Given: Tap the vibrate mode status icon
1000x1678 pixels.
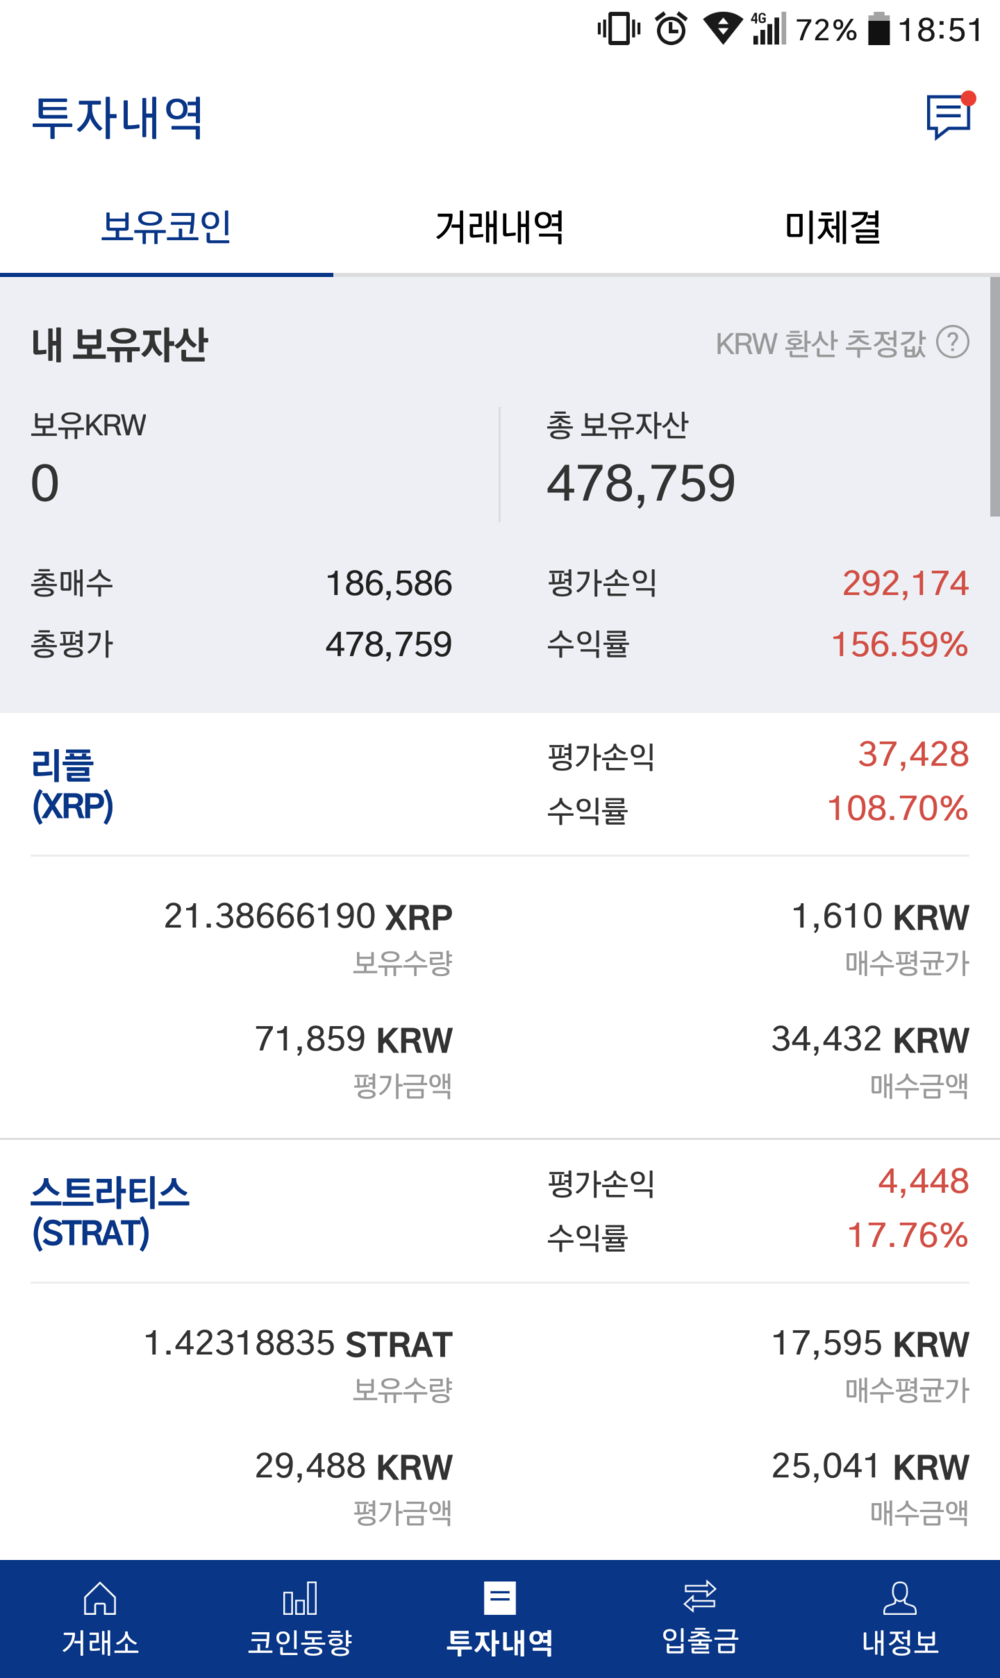Looking at the screenshot, I should [619, 29].
